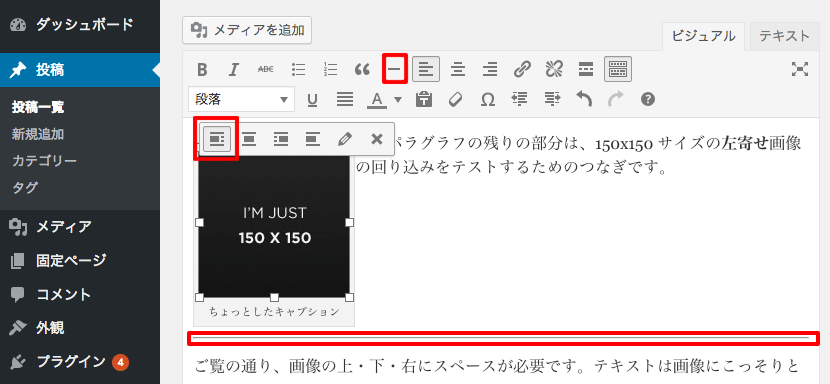Decrease the indent
This screenshot has width=830, height=384.
click(x=520, y=99)
